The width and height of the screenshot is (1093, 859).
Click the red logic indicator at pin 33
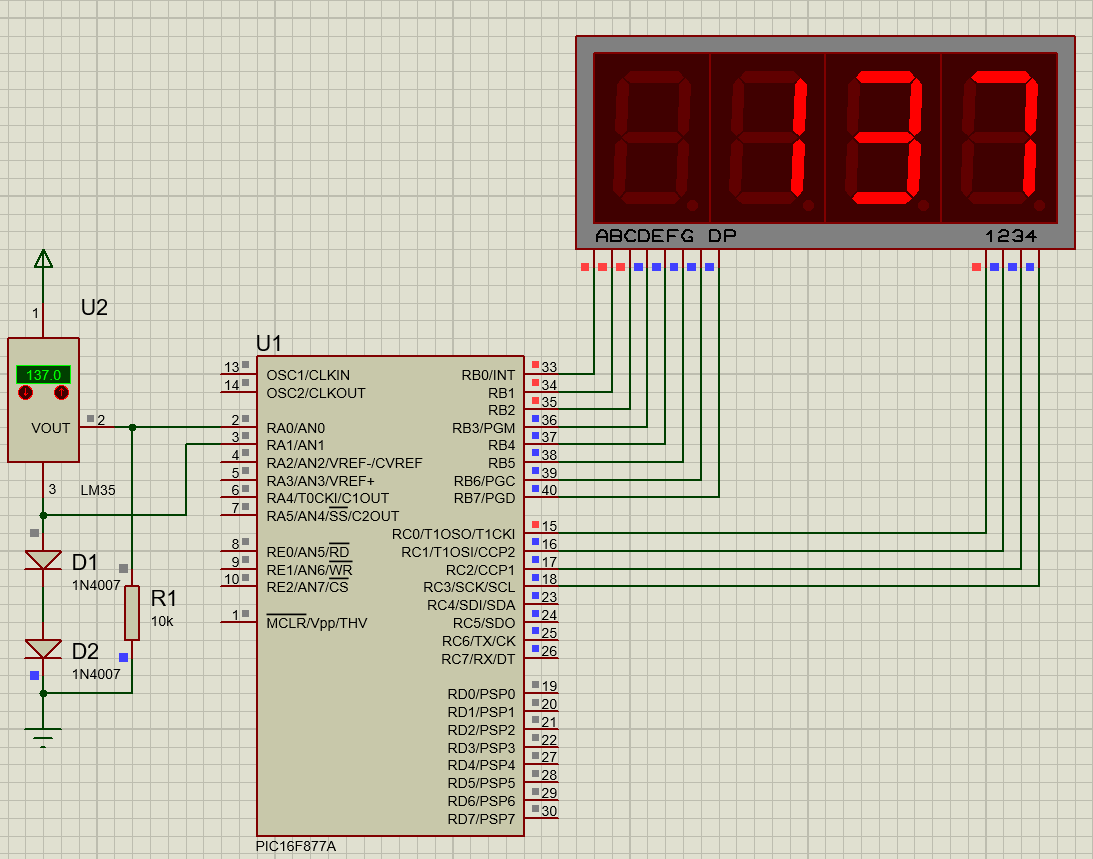click(535, 365)
